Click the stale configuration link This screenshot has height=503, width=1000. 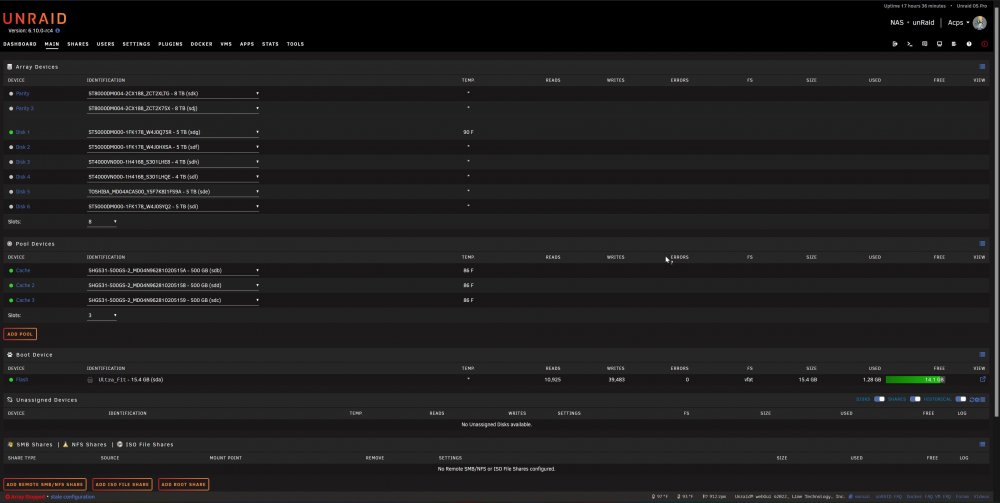click(72, 497)
